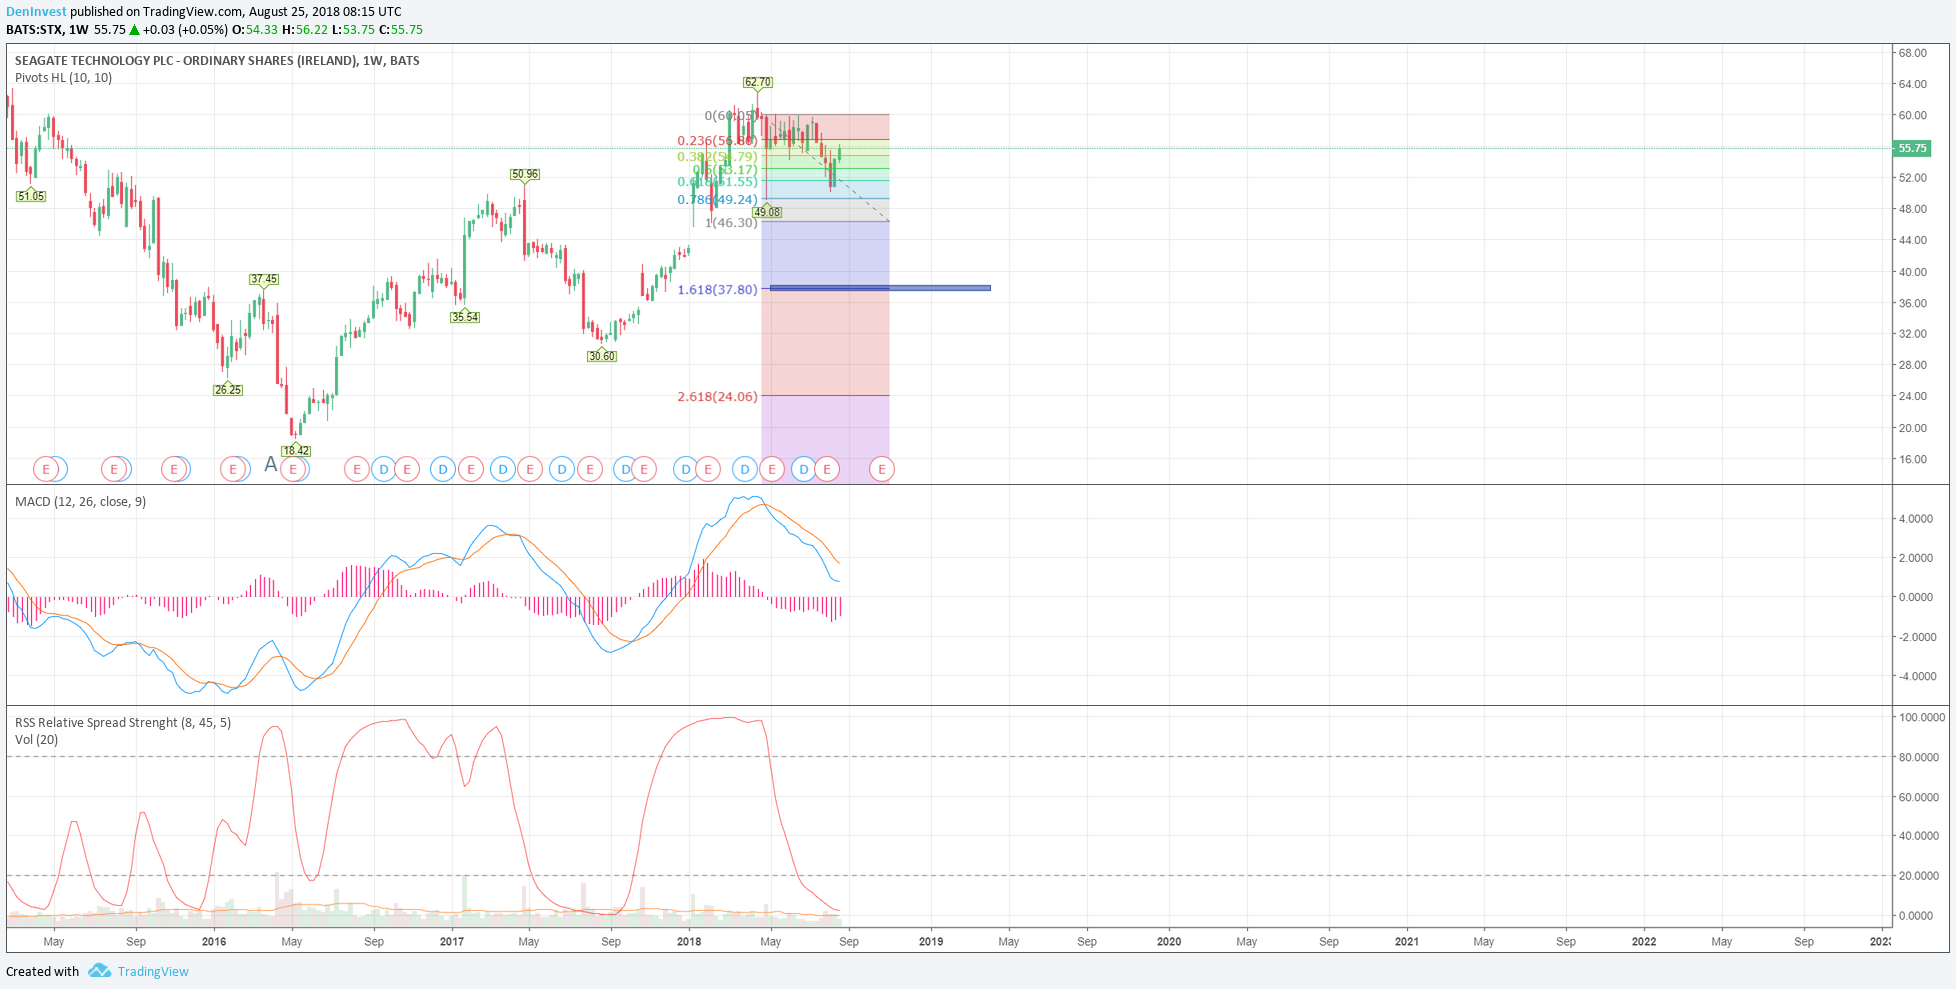Click the 2020 label on the time axis

[1169, 941]
